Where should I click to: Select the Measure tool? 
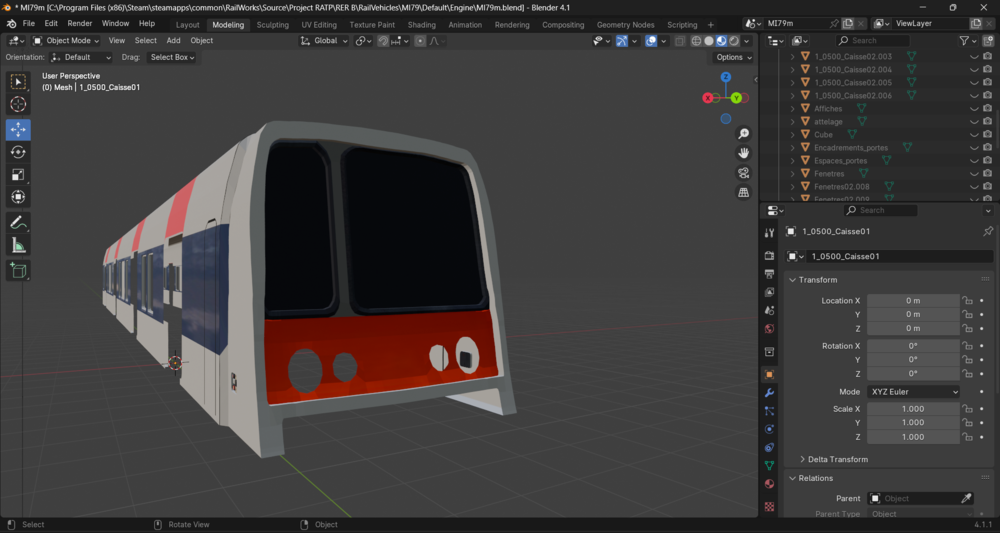point(18,245)
